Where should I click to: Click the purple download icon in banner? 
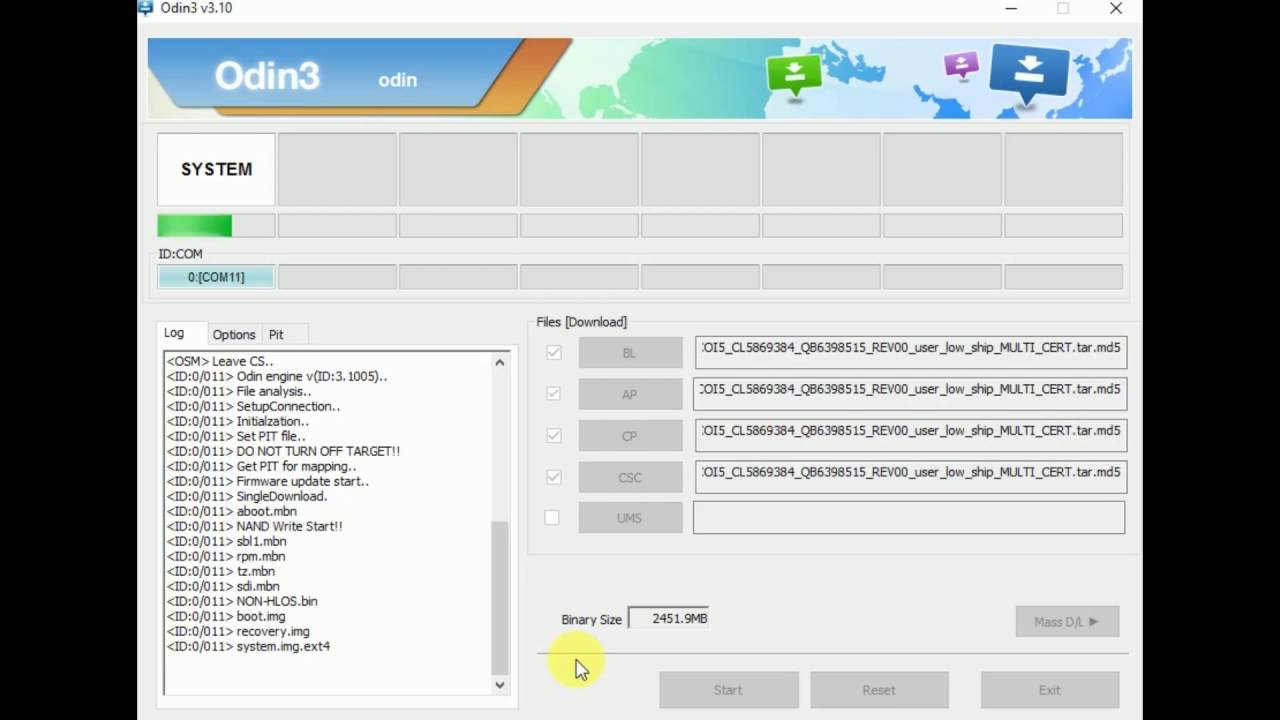[x=961, y=66]
